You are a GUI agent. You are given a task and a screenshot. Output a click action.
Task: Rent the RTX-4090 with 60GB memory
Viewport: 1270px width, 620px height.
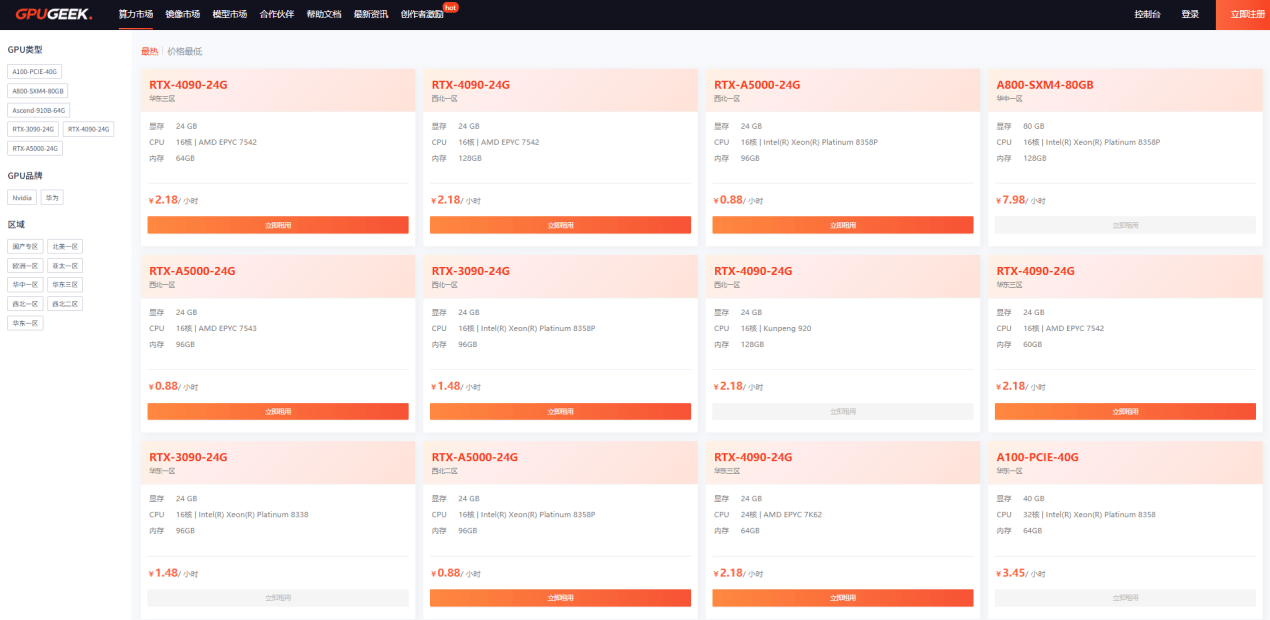tap(1125, 411)
